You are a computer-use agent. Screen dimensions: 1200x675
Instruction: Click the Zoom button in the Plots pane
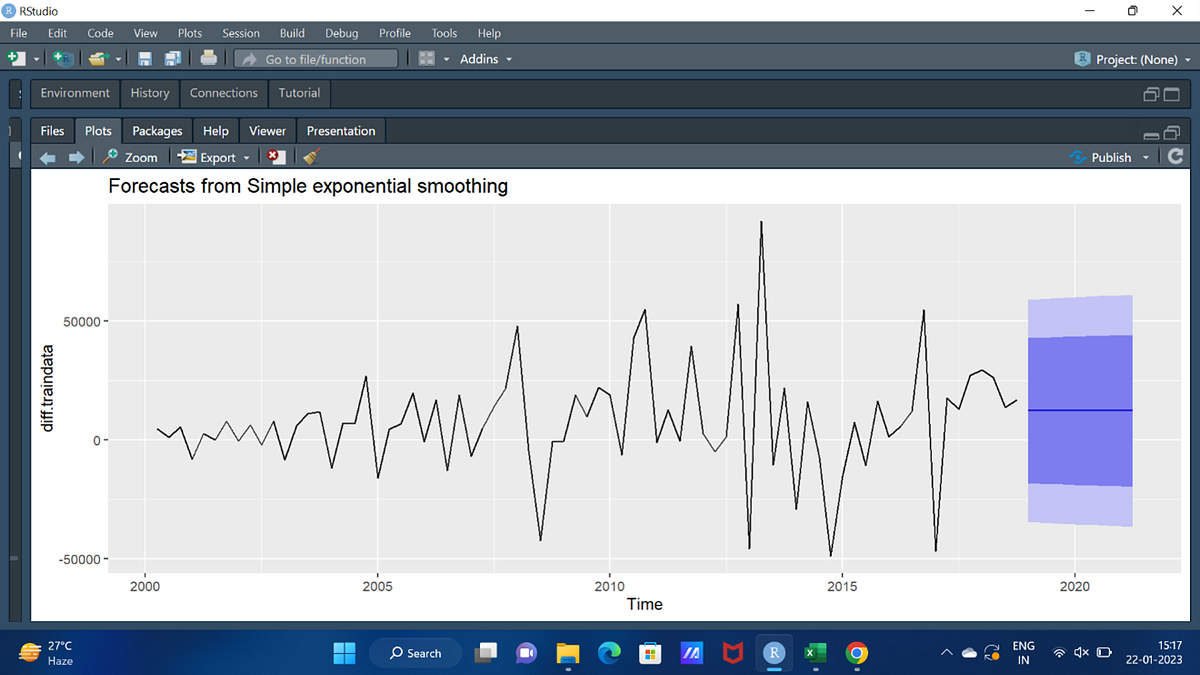(131, 156)
